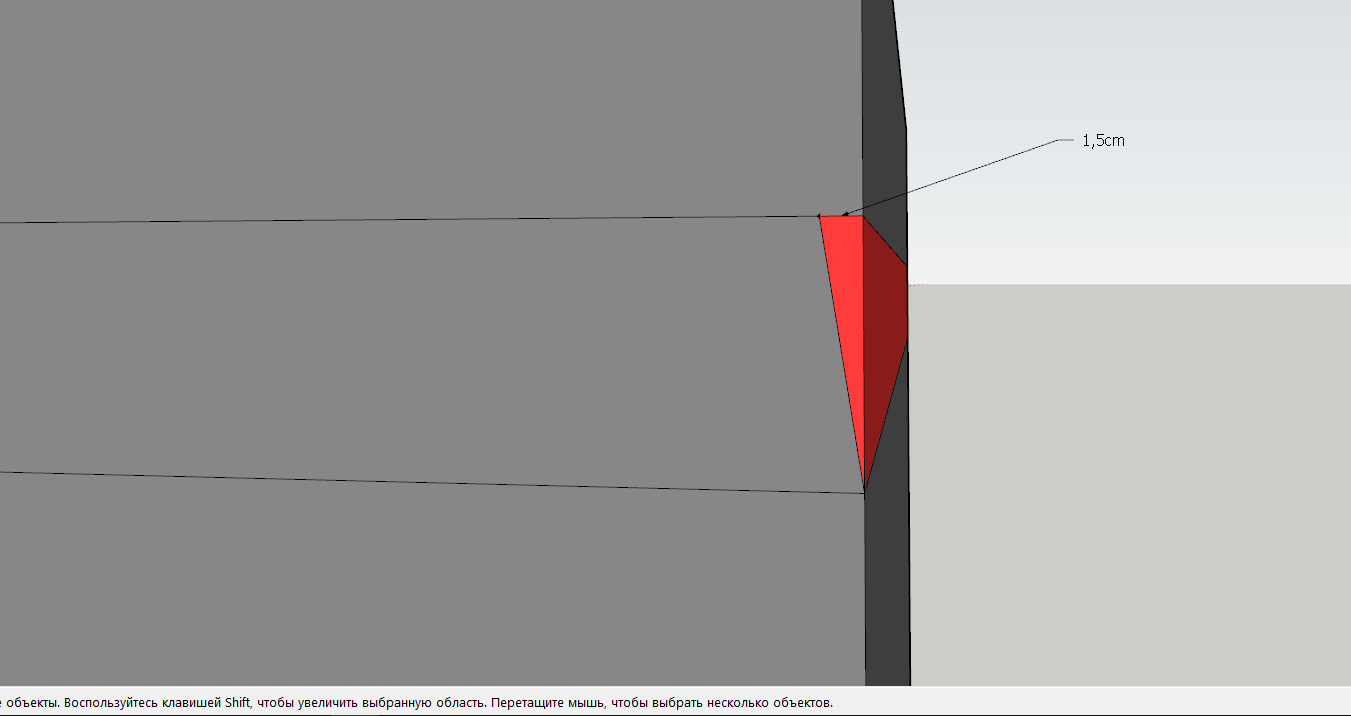
Task: Click the leader line toward 1,5cm text
Action: pyautogui.click(x=950, y=178)
